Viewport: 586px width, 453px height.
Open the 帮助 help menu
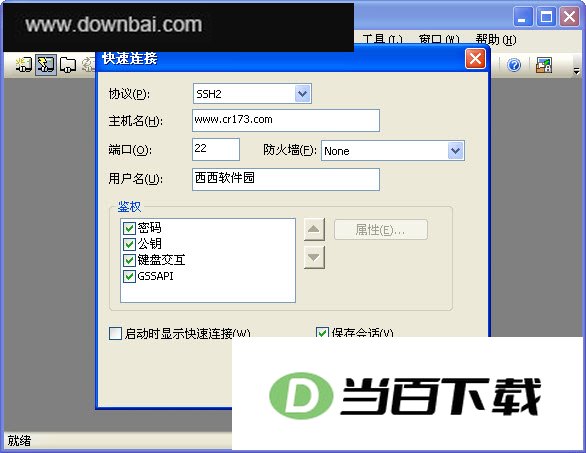[496, 40]
